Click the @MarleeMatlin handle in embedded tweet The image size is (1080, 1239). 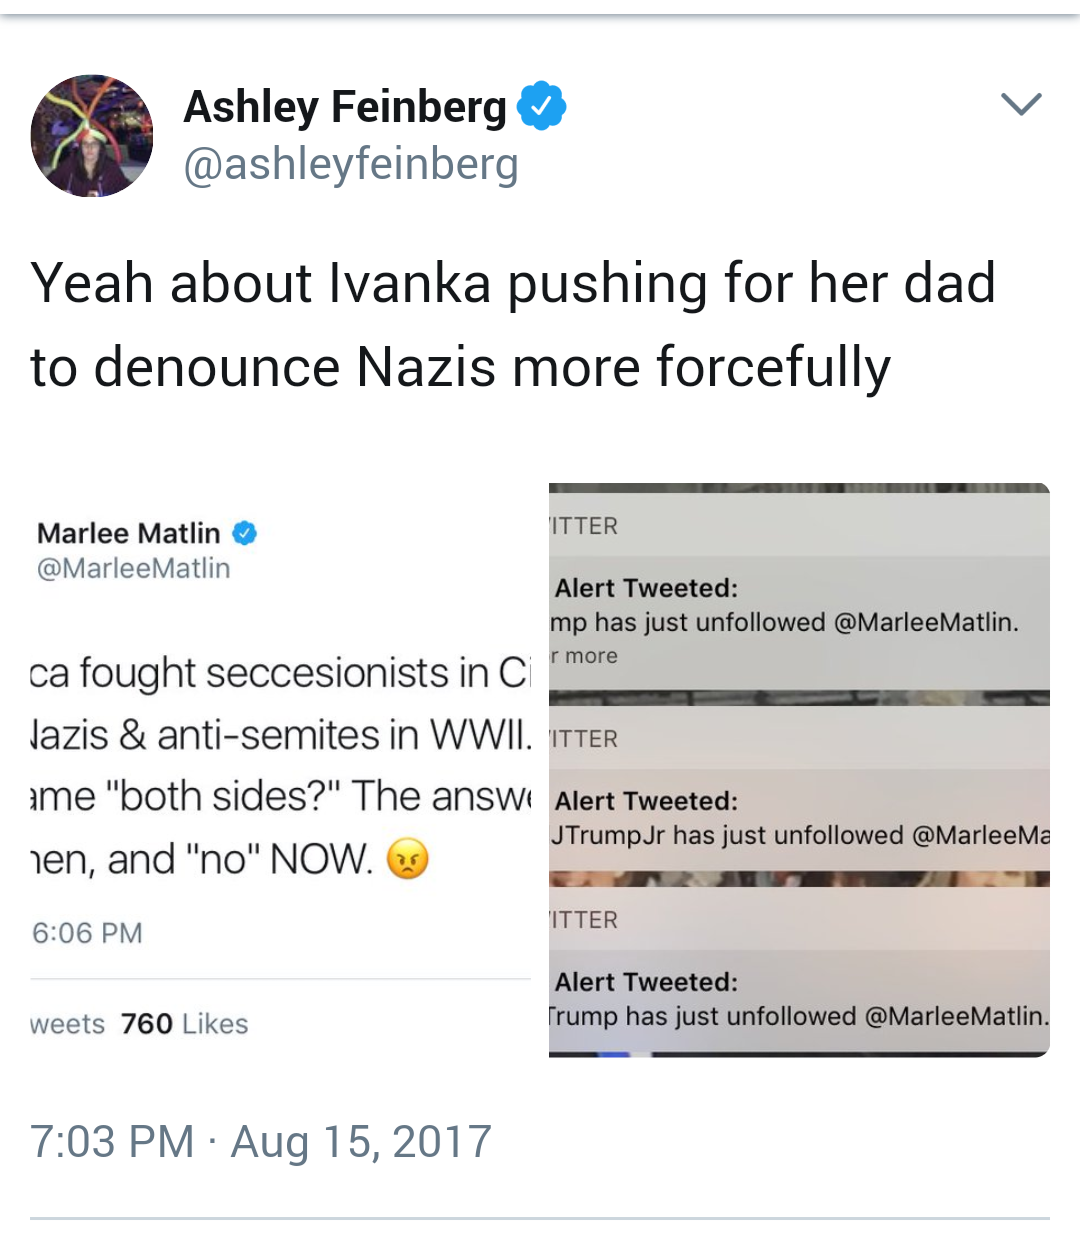pos(133,568)
